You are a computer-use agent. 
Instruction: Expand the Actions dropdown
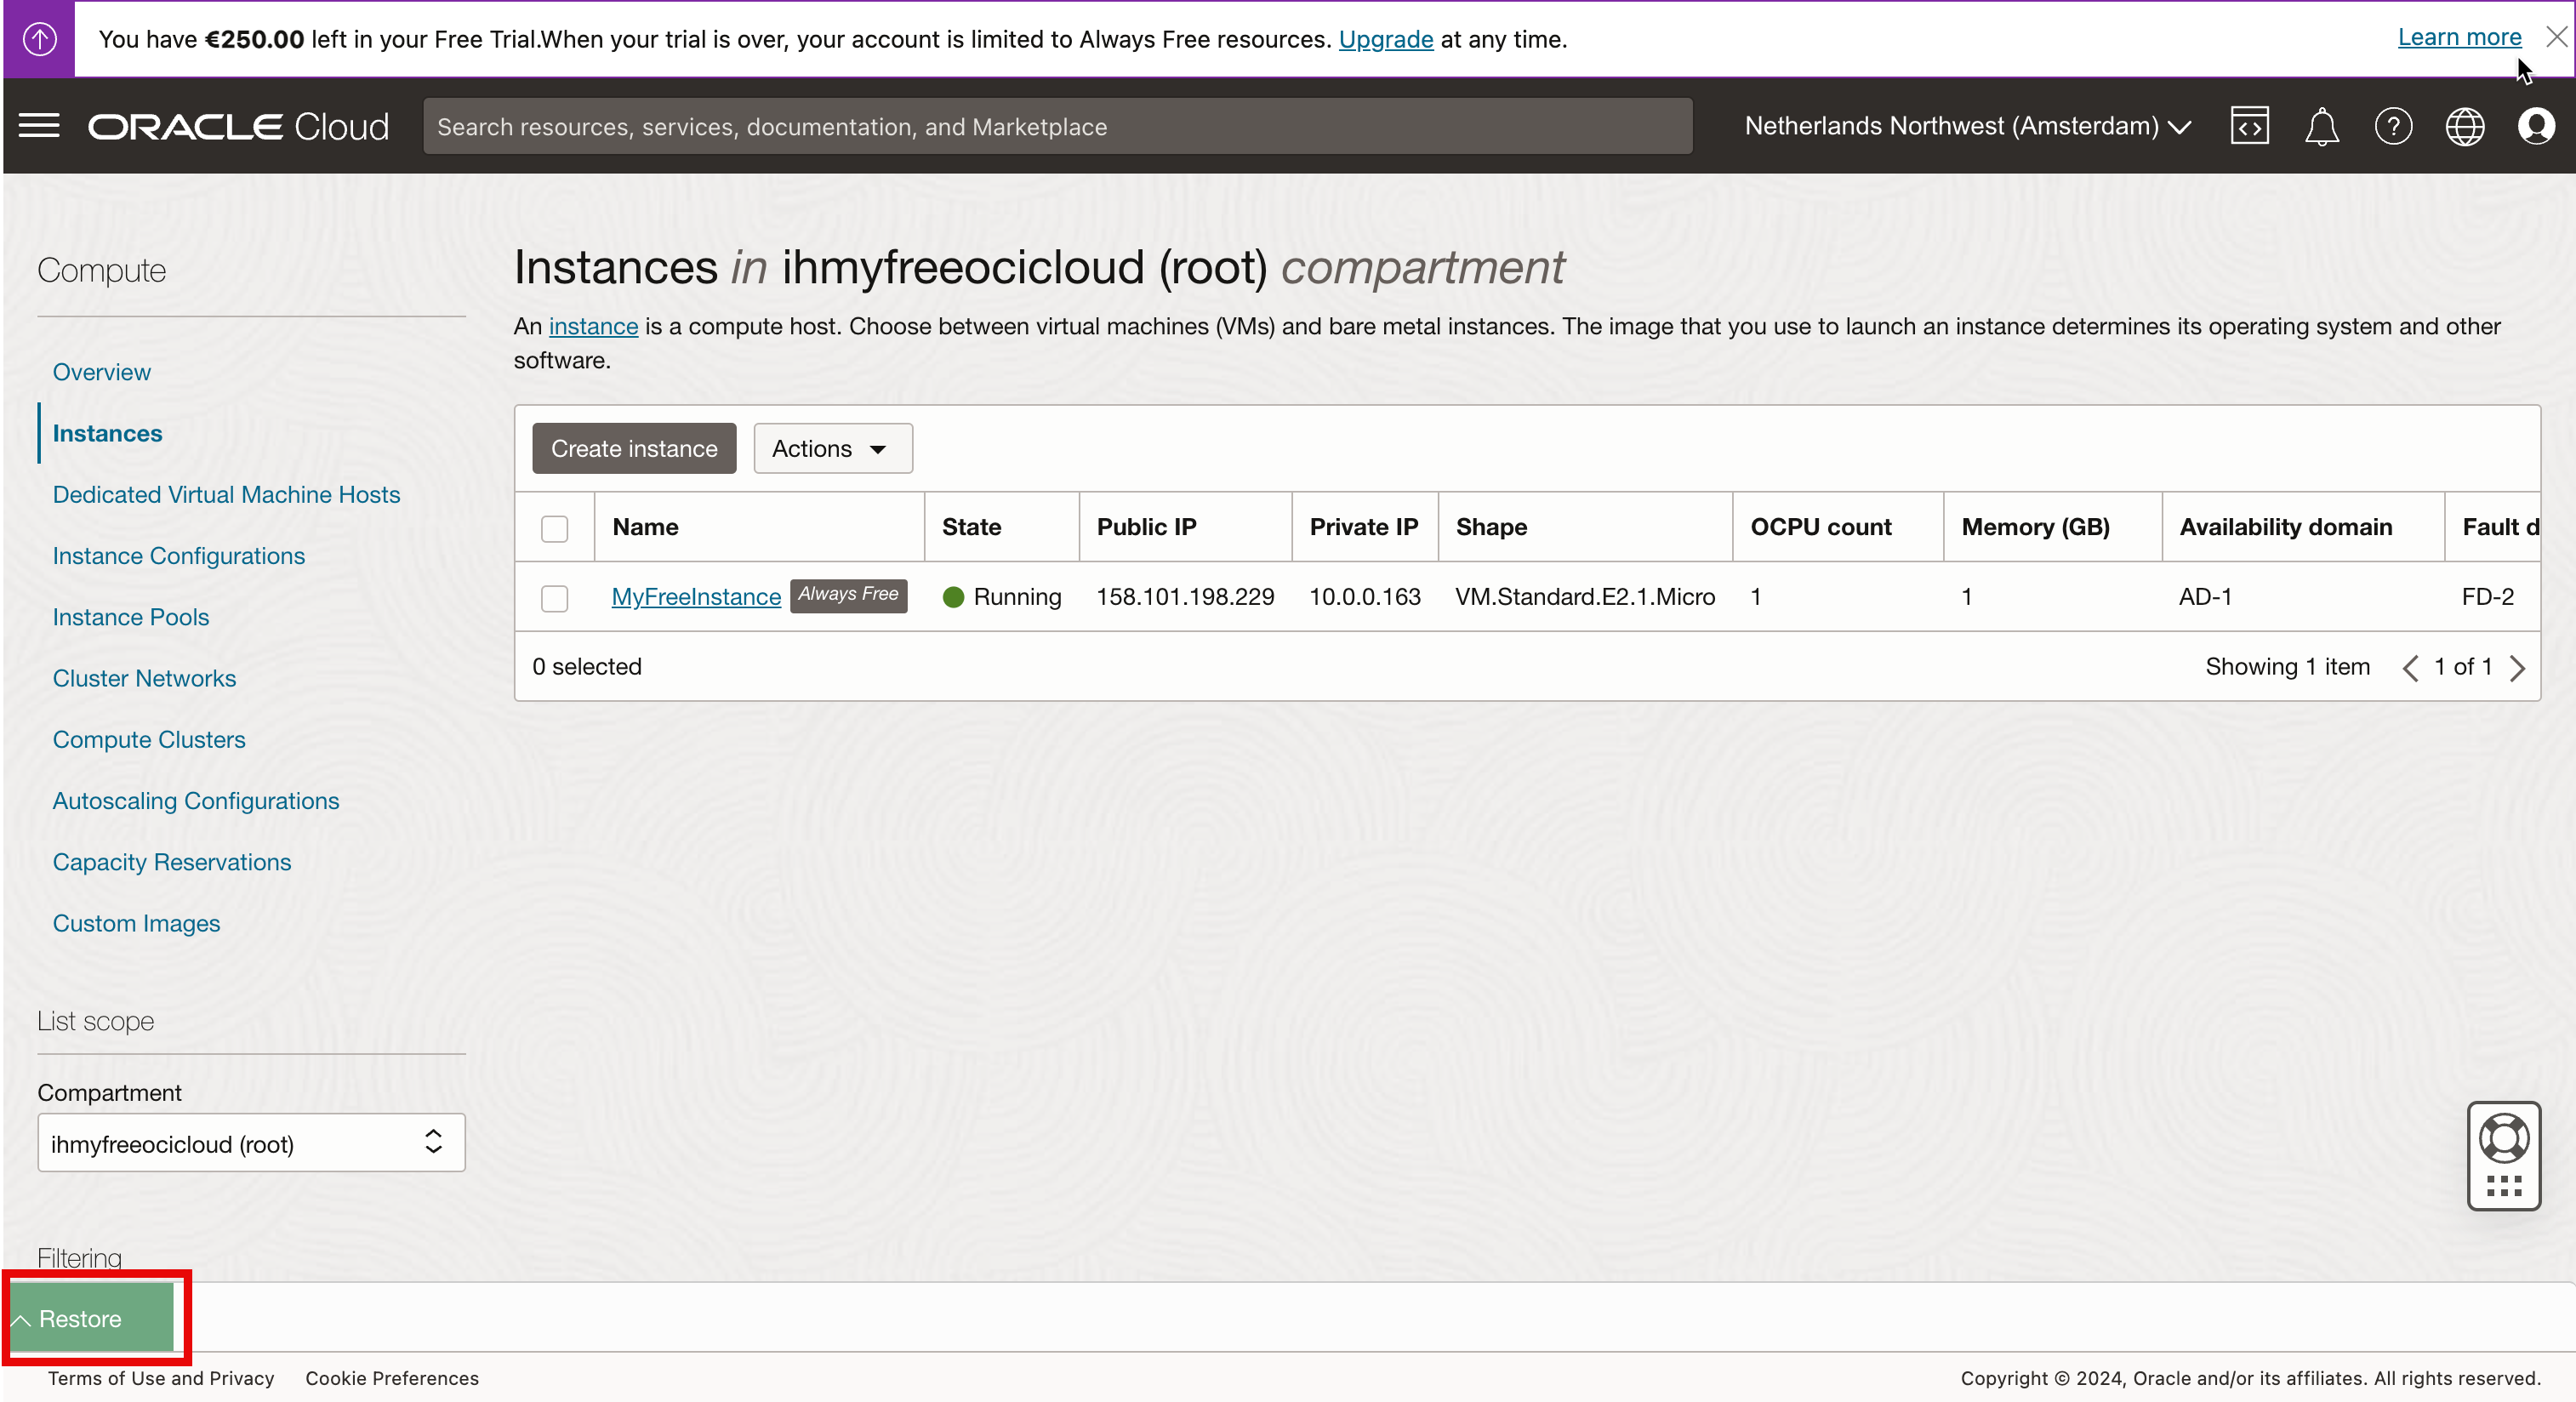click(x=832, y=449)
